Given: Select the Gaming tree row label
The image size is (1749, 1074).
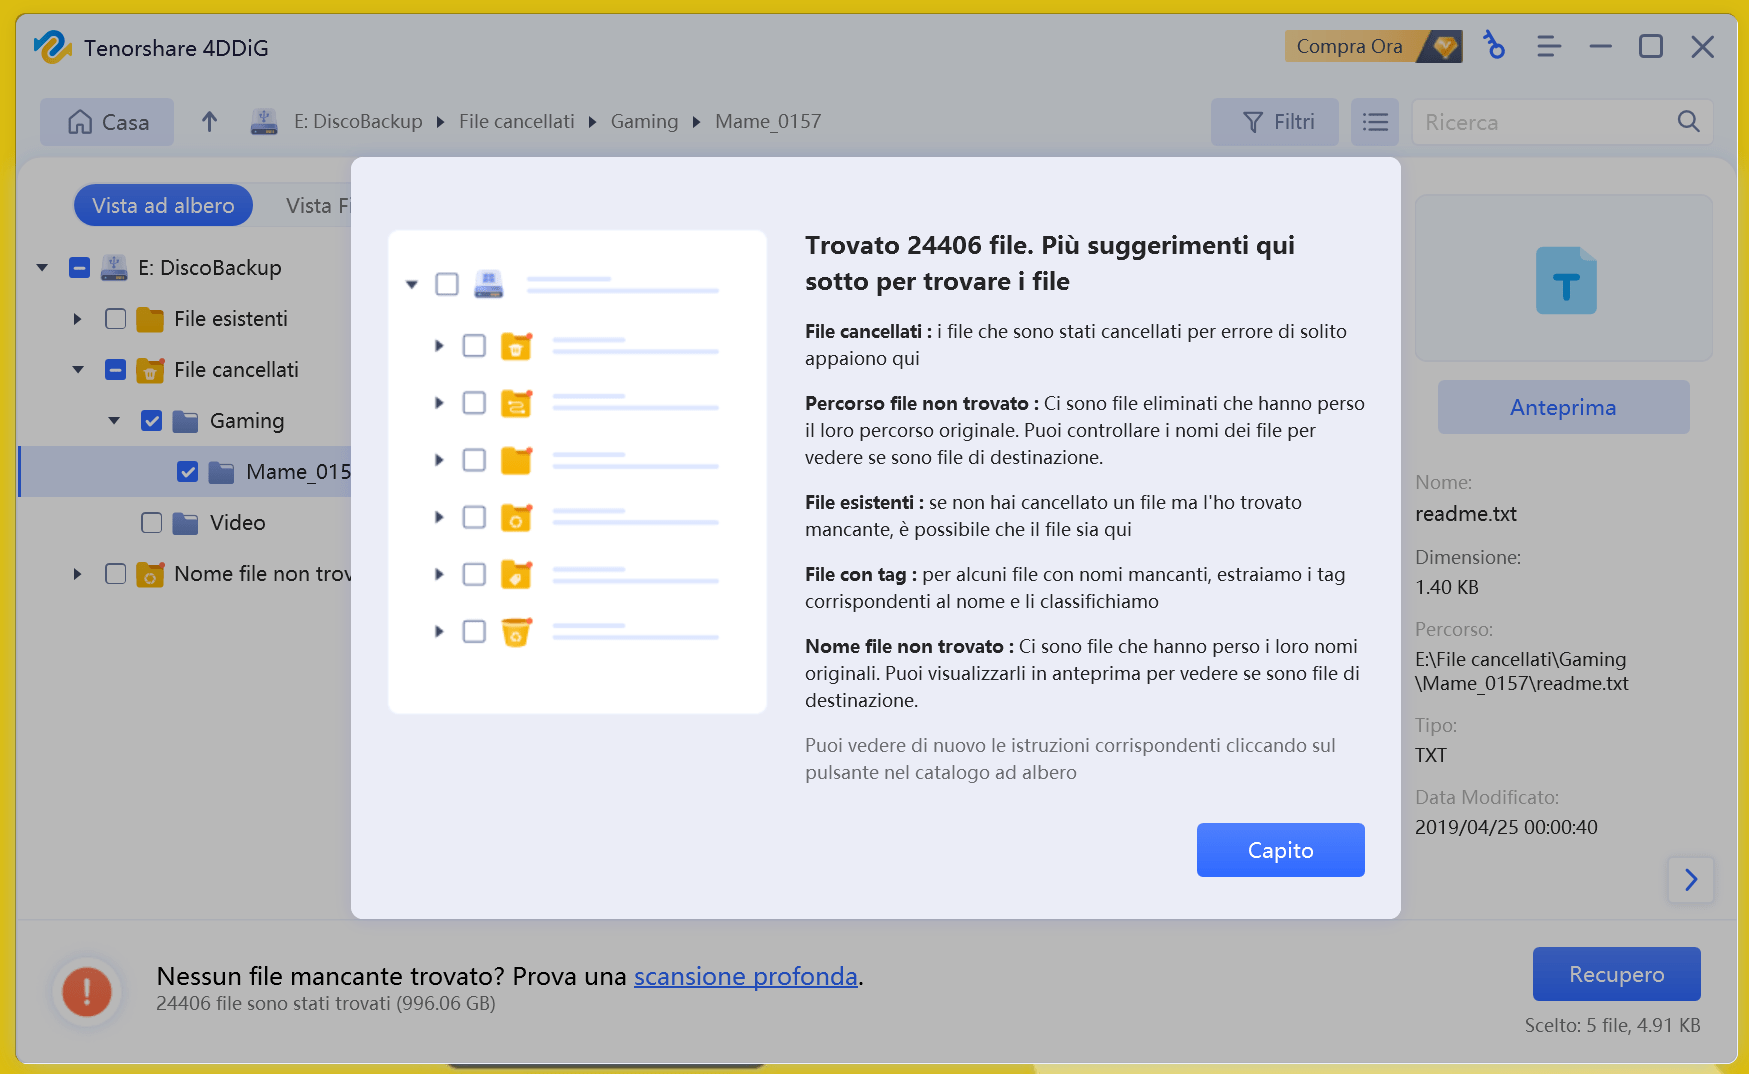Looking at the screenshot, I should click(x=247, y=421).
